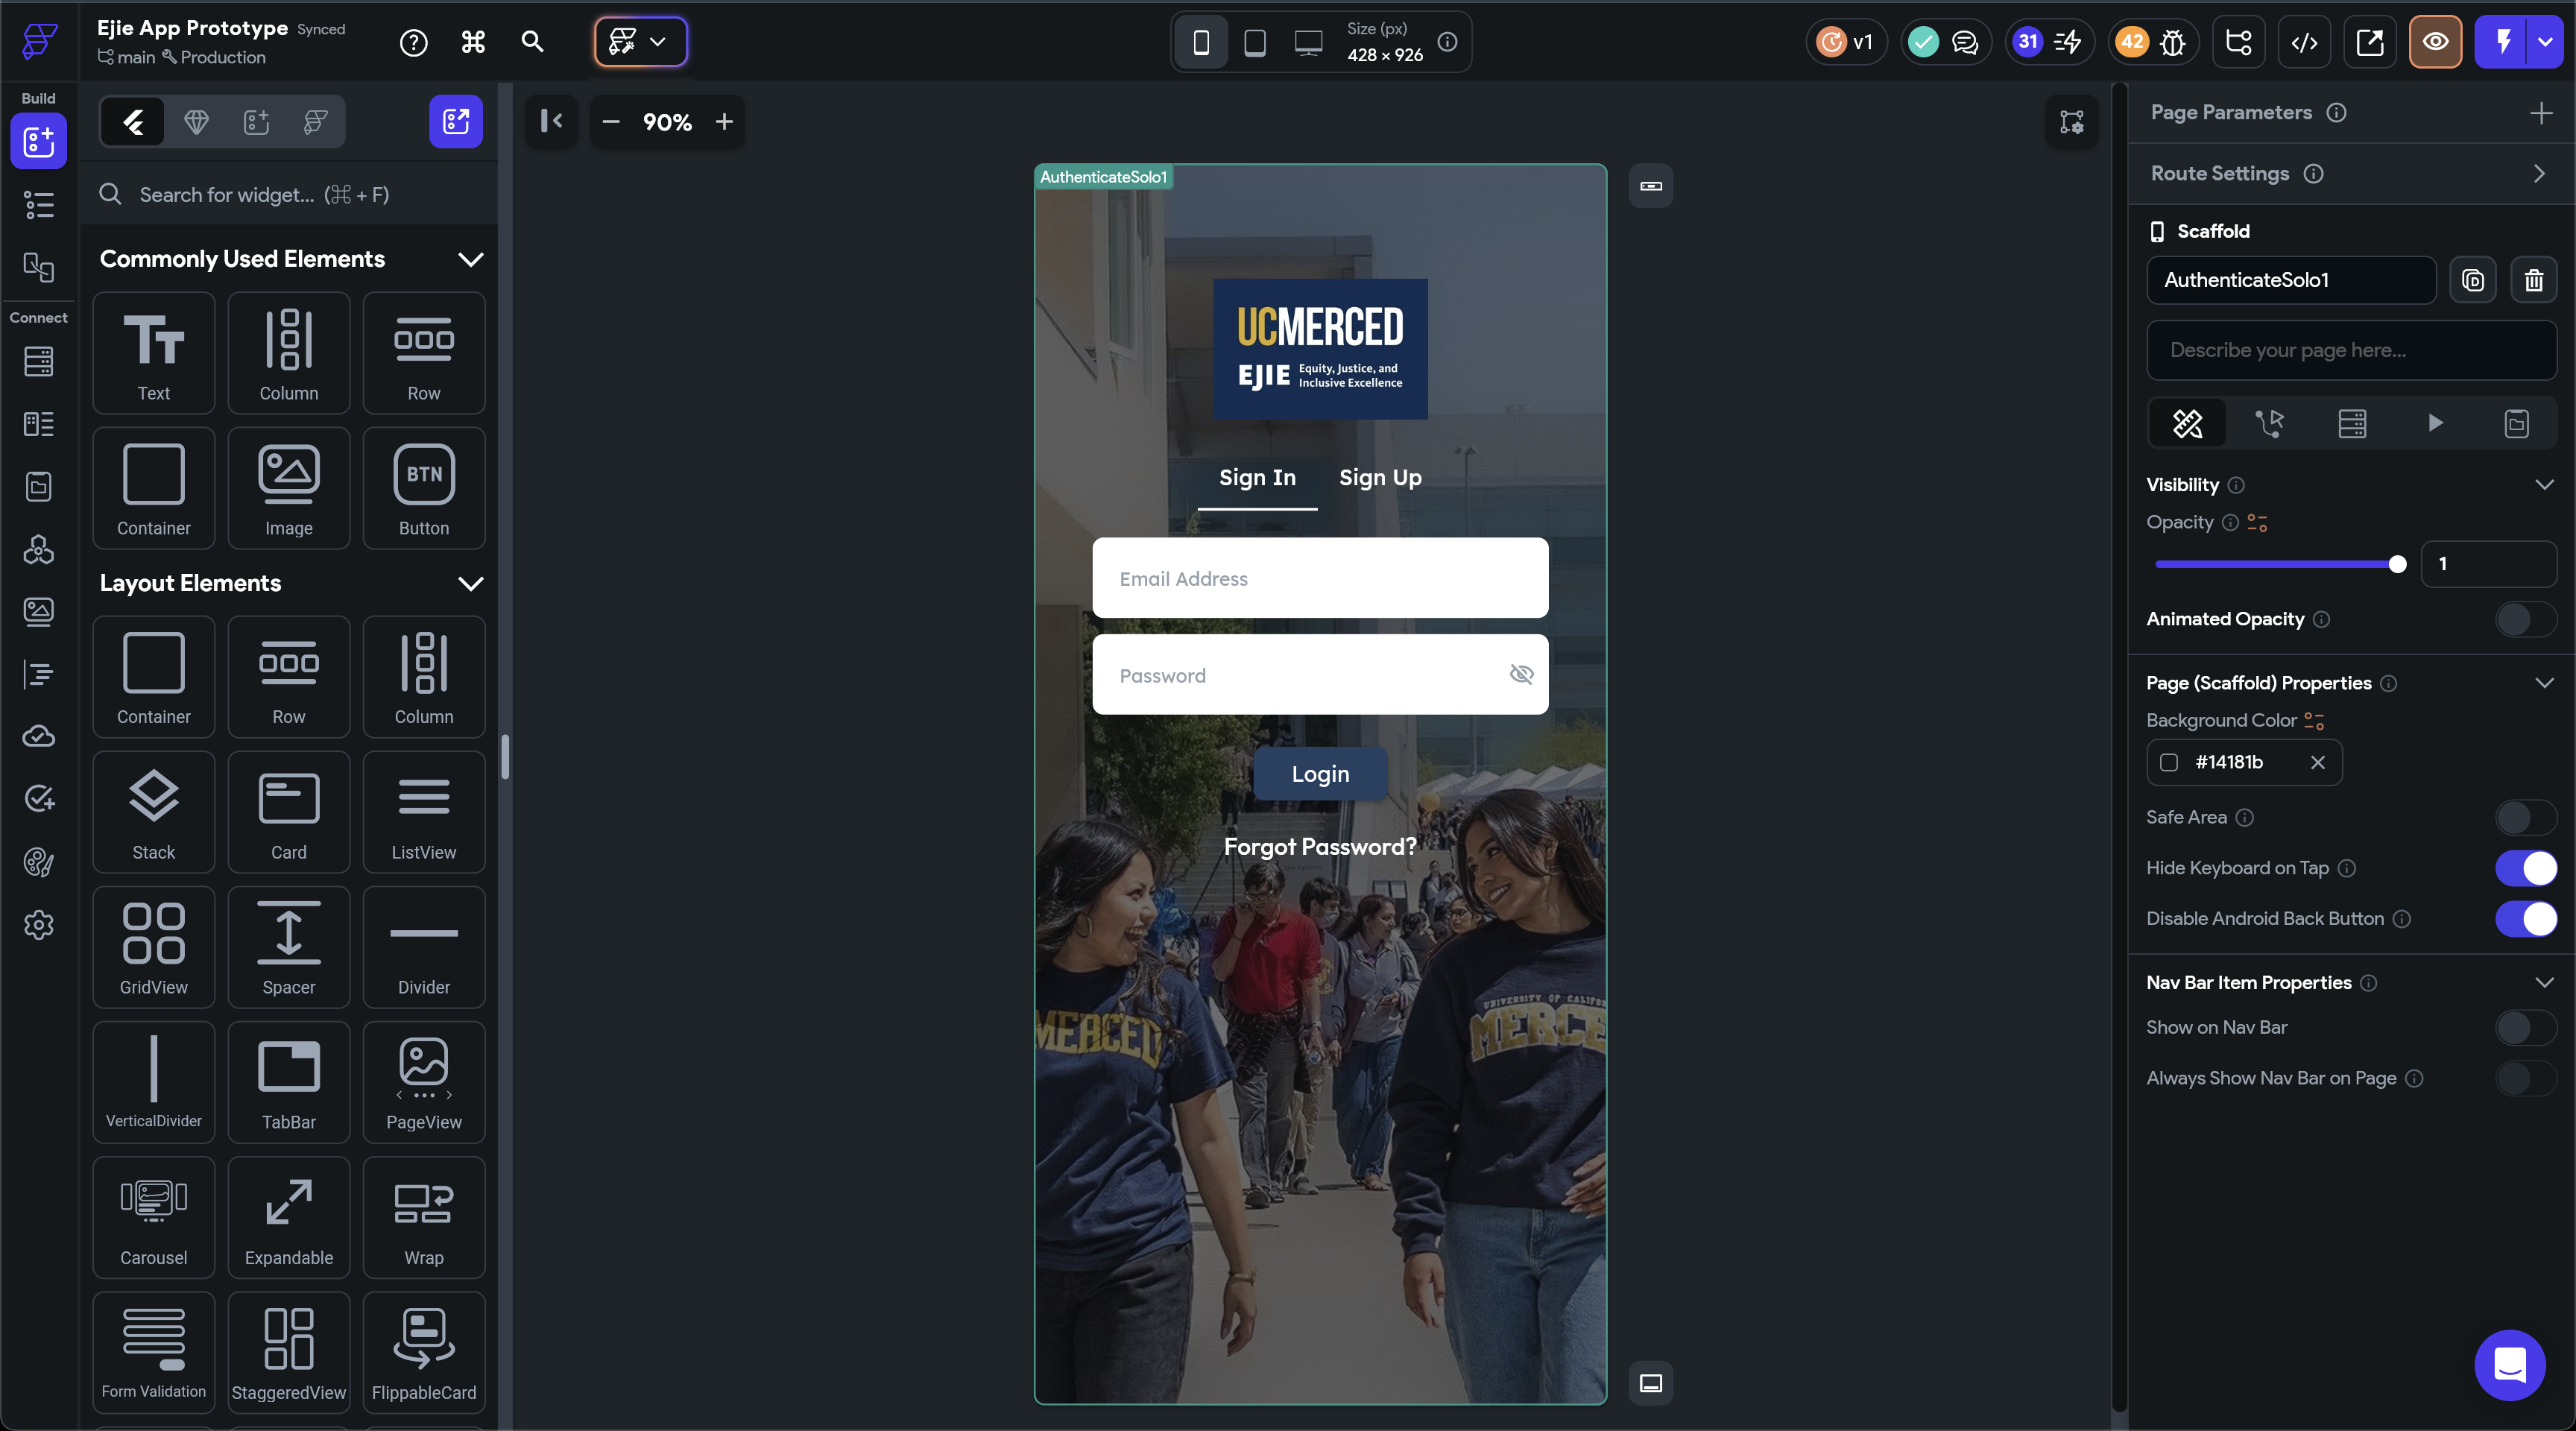Click the #14181b background color swatch
Screen dimensions: 2576x1431
pos(2169,763)
